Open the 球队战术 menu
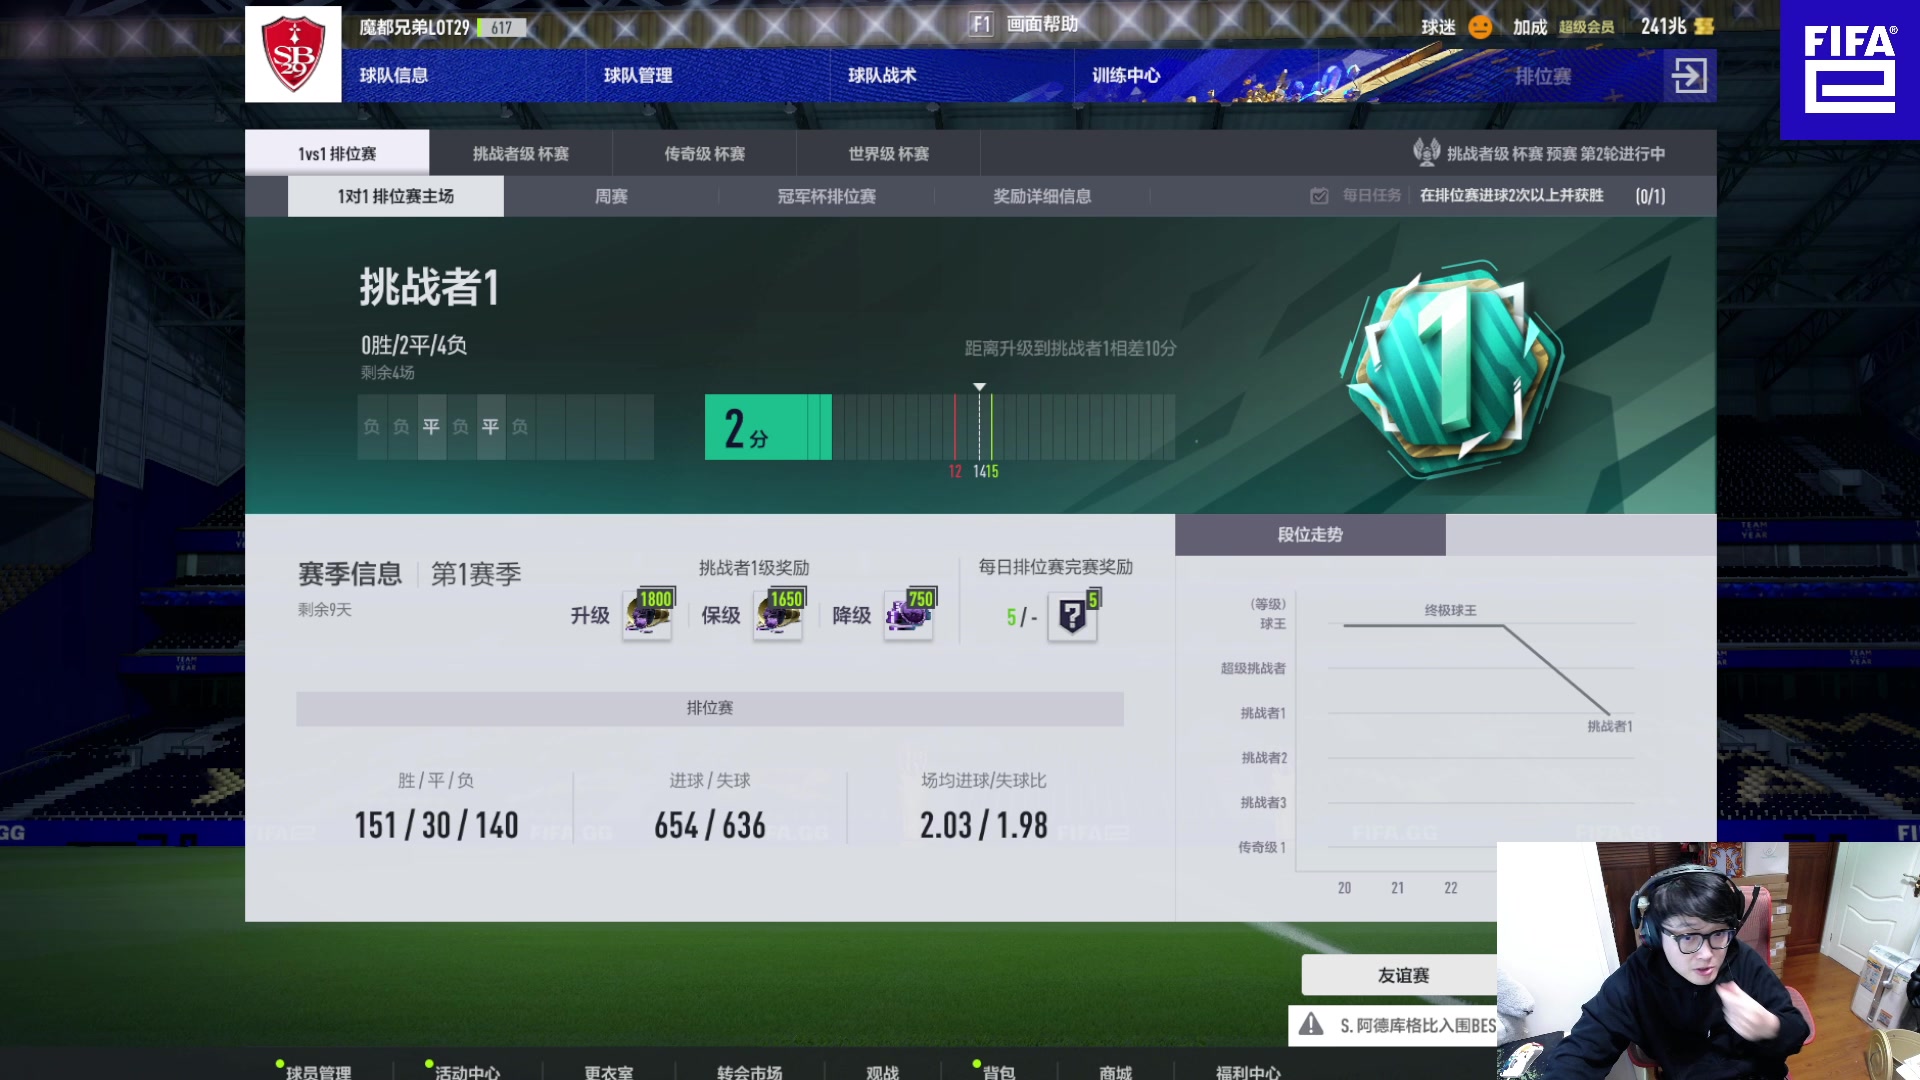The image size is (1920, 1080). point(882,75)
